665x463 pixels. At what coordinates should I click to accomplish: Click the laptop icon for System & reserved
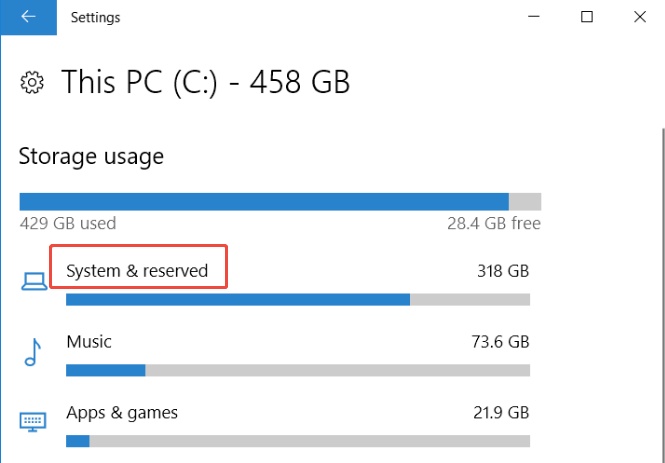[x=34, y=282]
